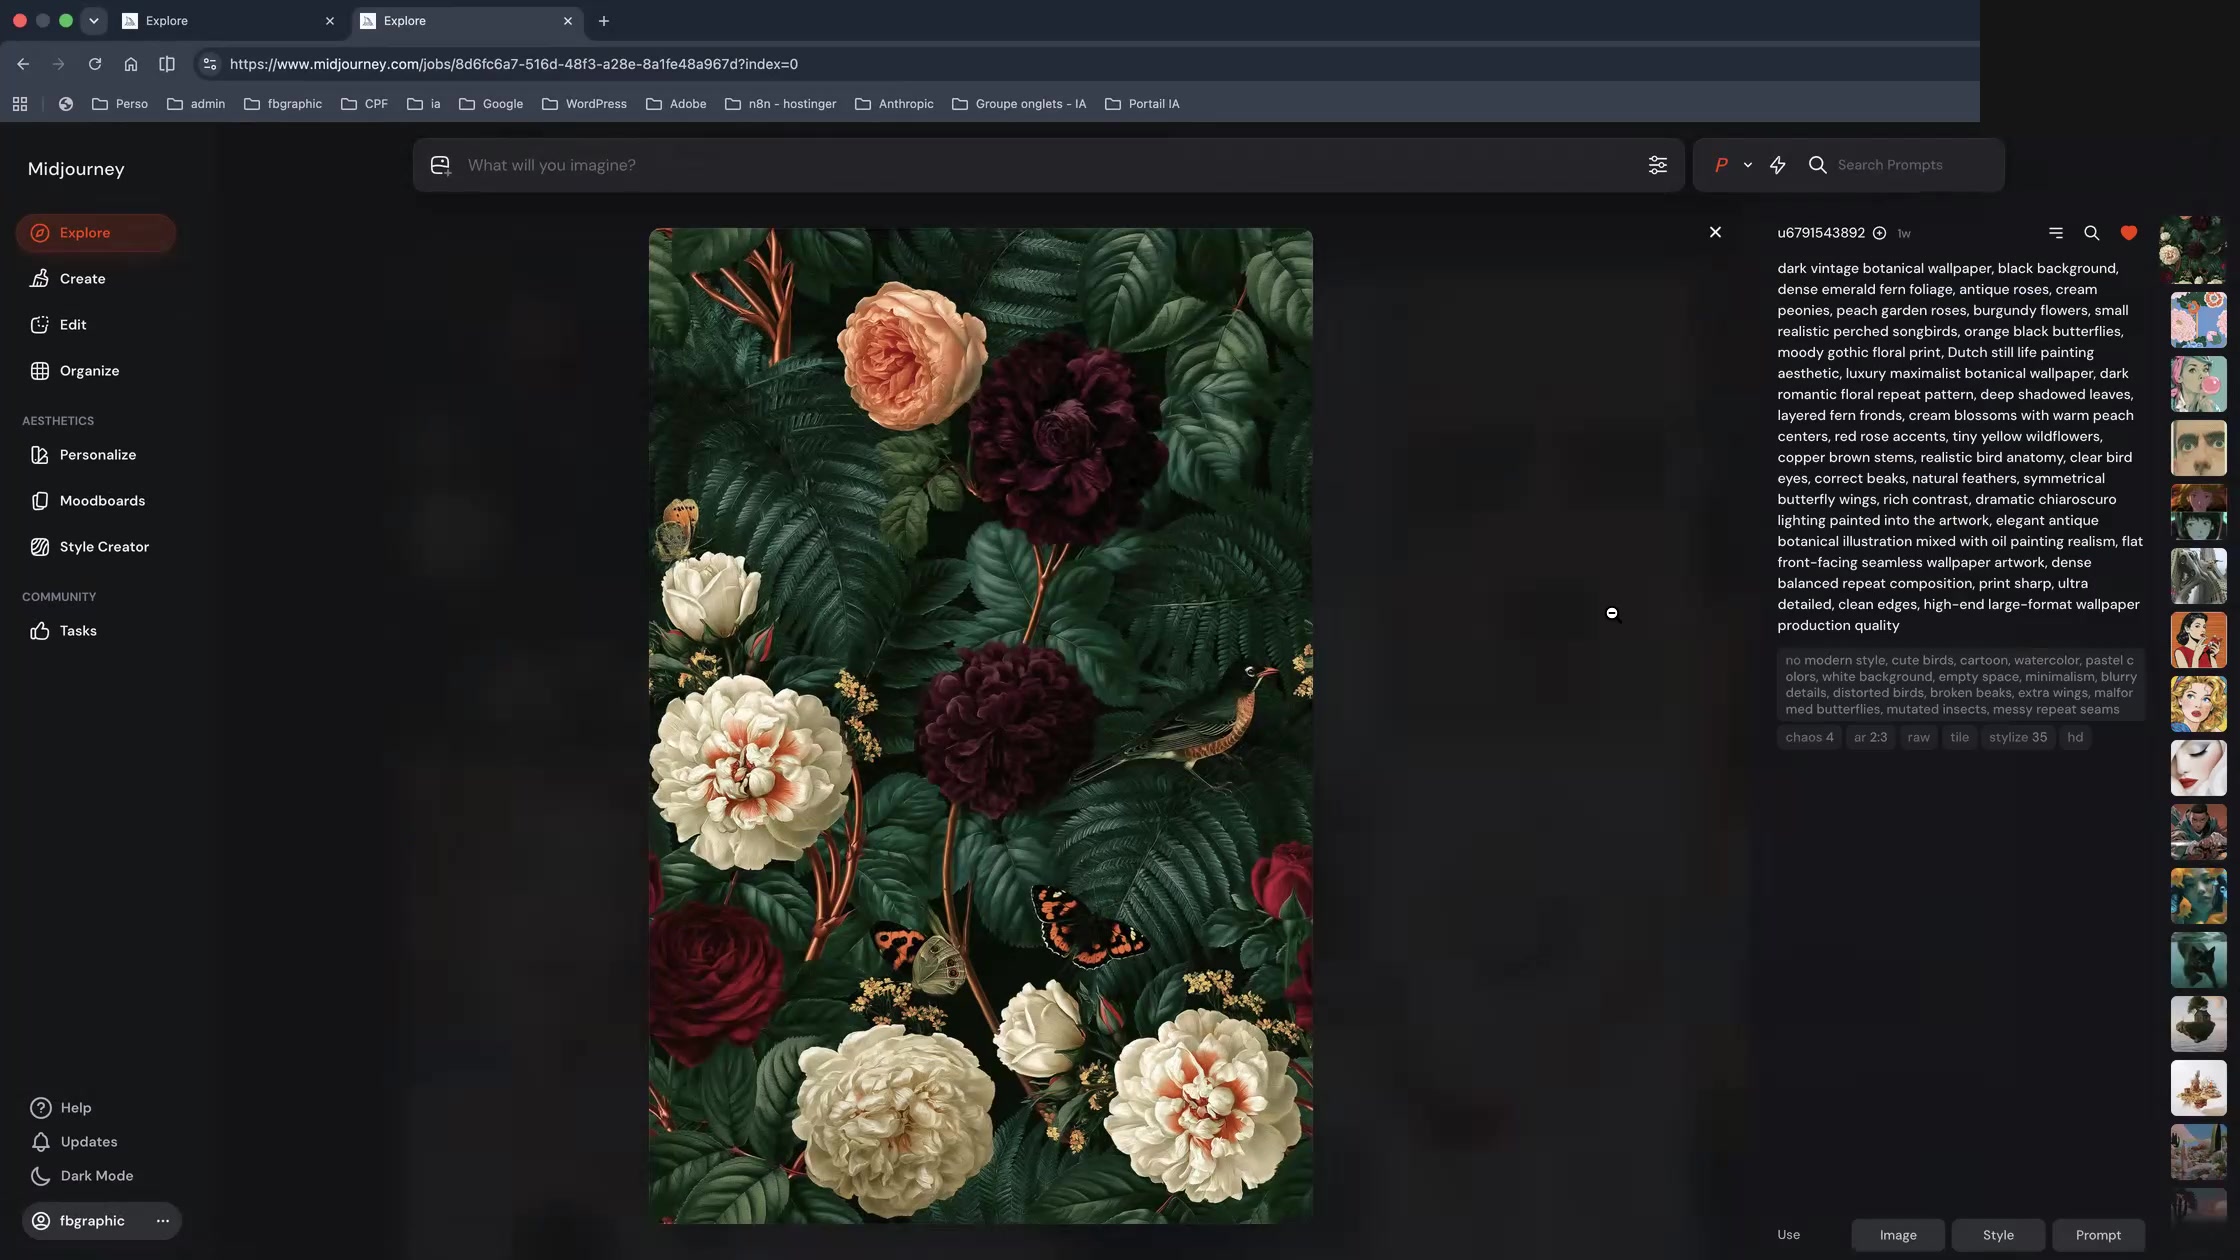Open a new browser tab
Screen dimensions: 2240x1260
point(603,21)
